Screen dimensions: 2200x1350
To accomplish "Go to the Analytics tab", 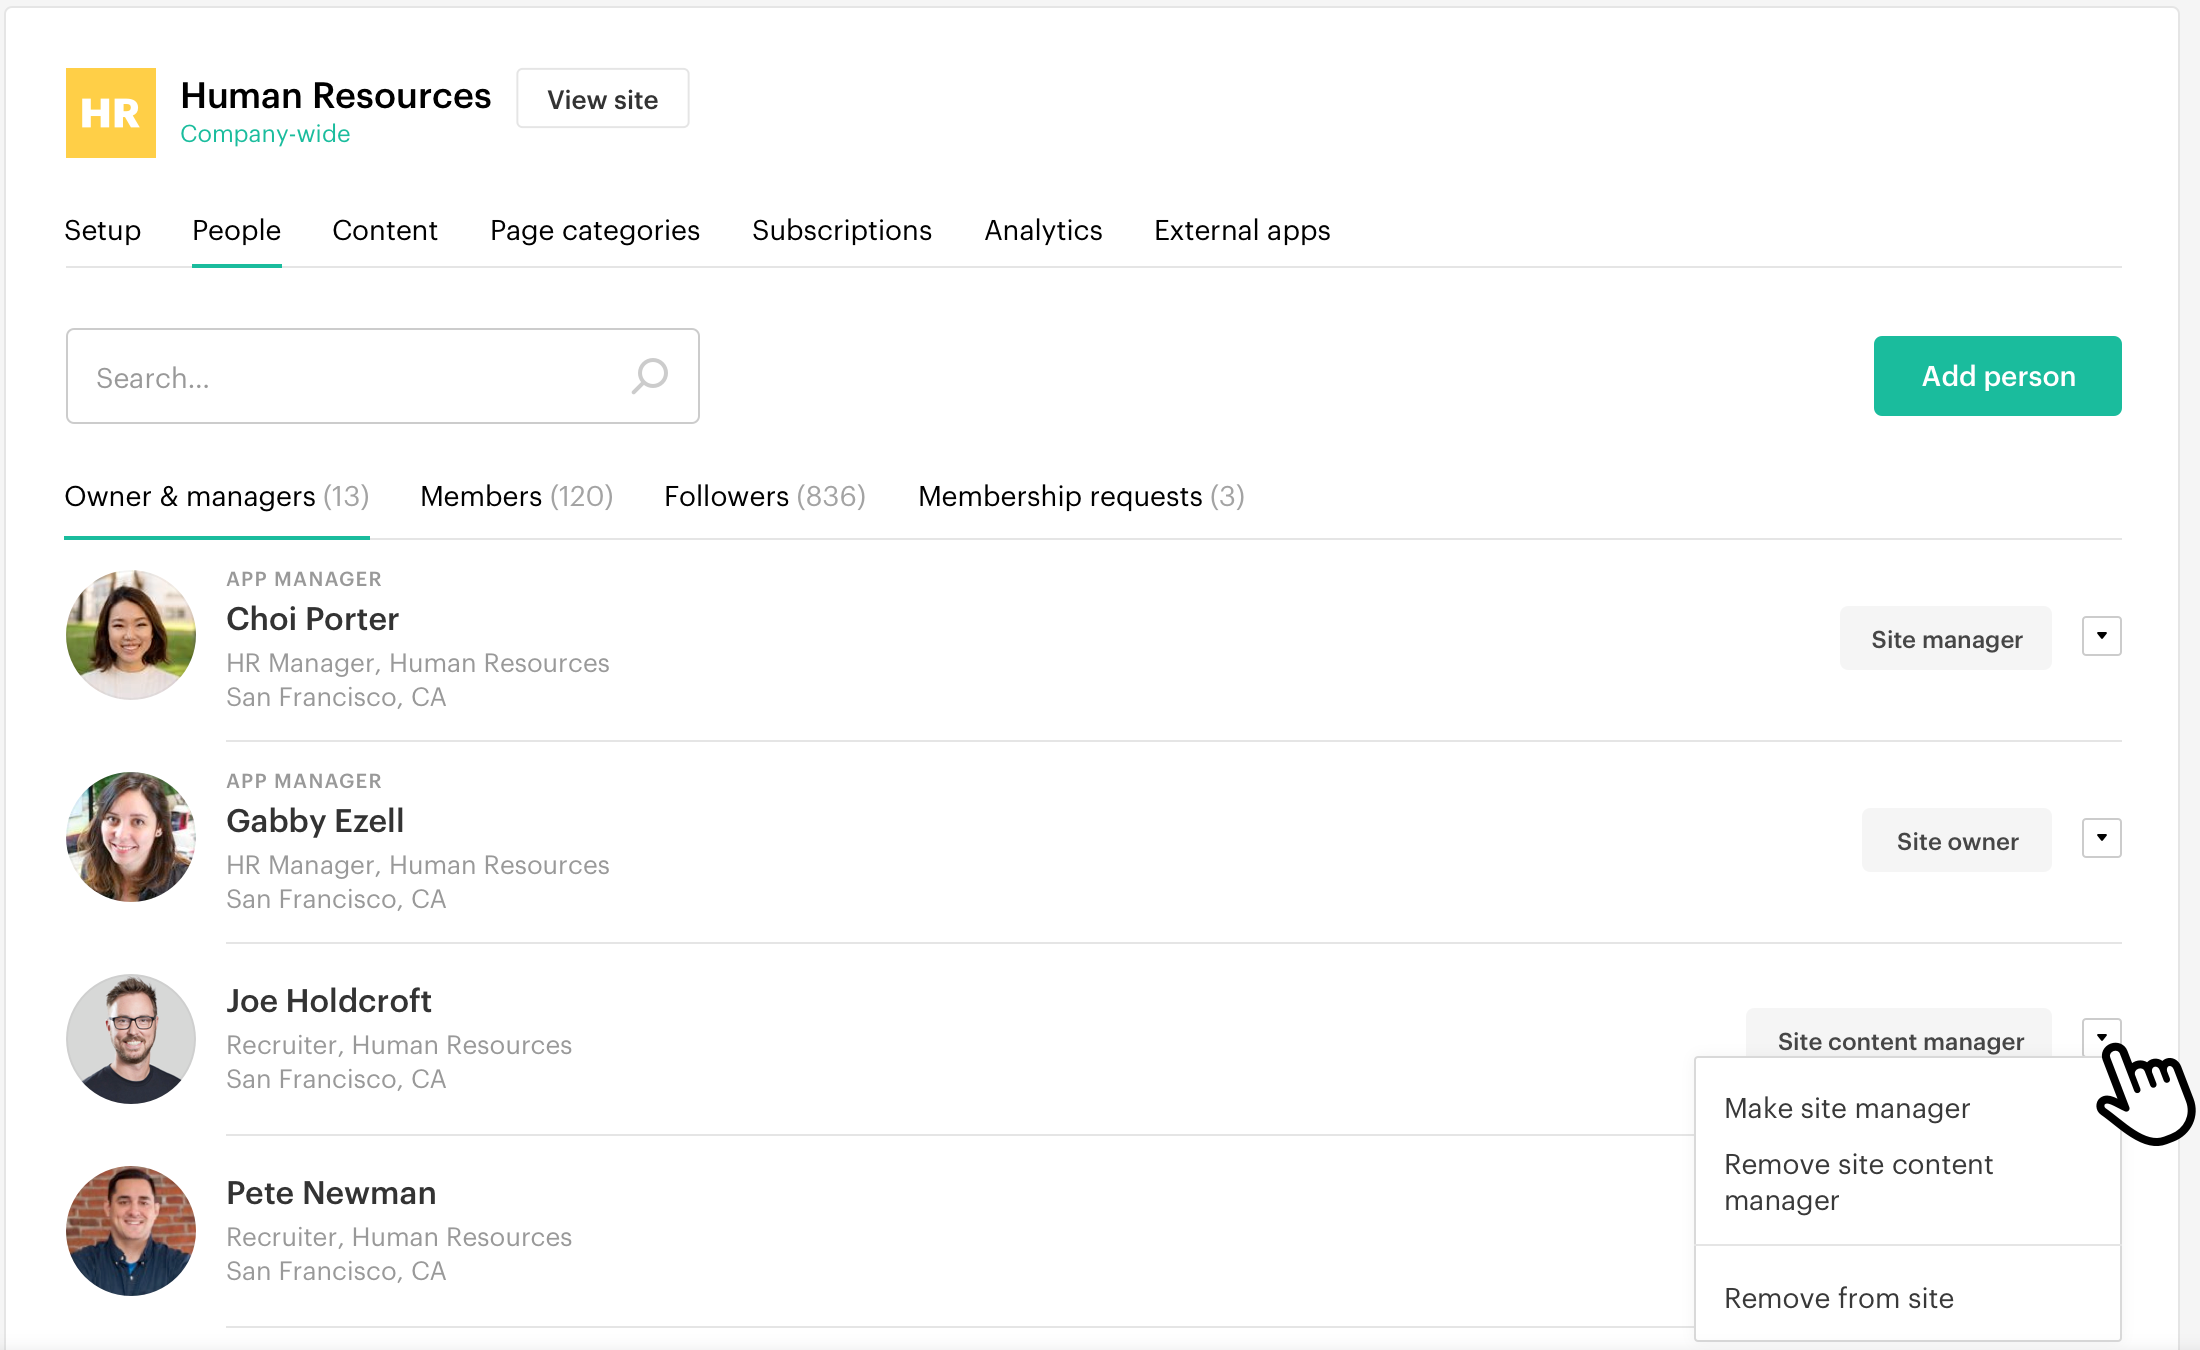I will pyautogui.click(x=1043, y=230).
